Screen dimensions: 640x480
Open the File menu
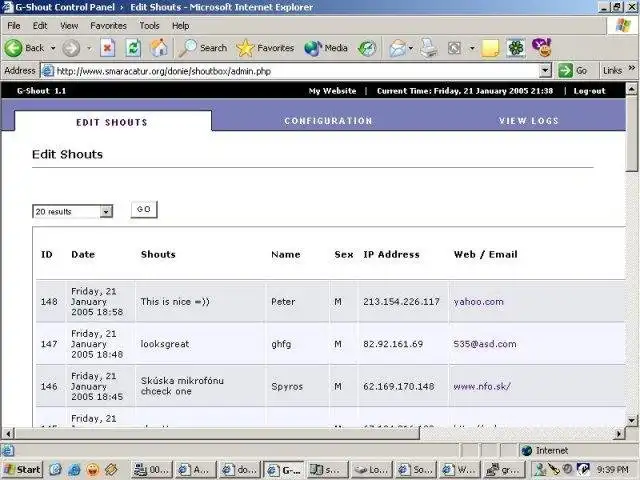pos(14,26)
